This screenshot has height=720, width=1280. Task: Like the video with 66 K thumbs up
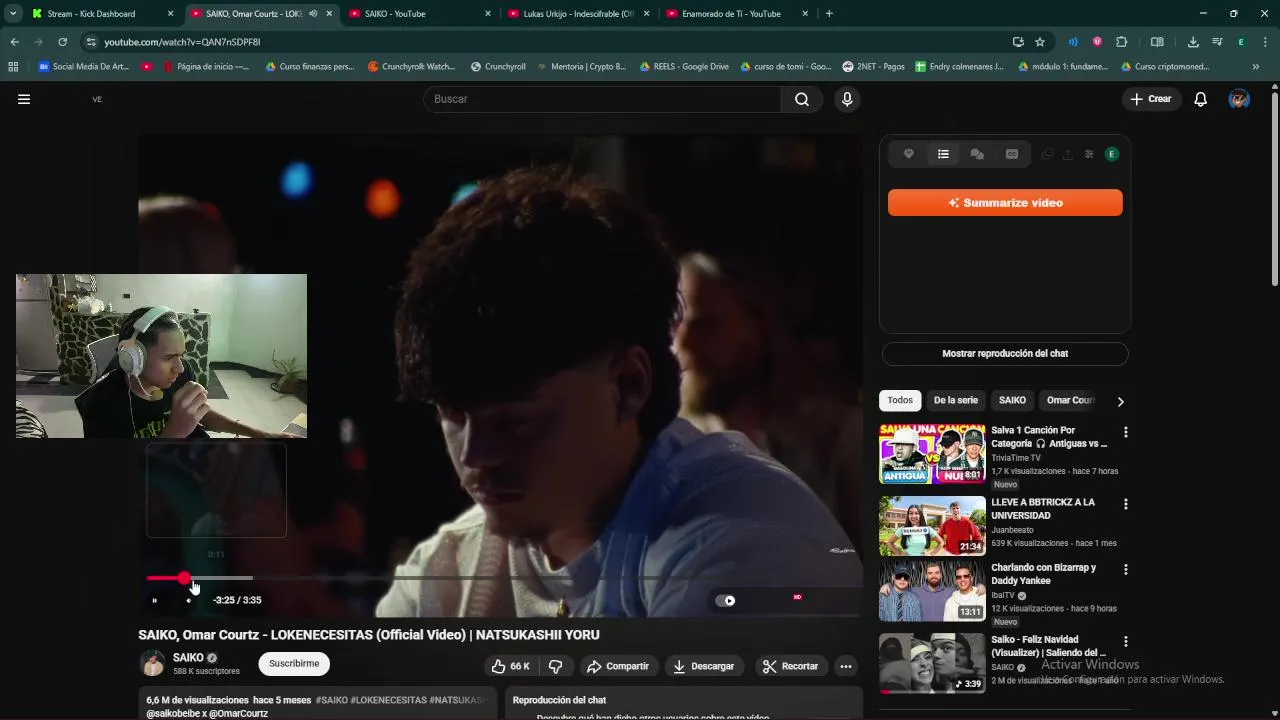[510, 666]
